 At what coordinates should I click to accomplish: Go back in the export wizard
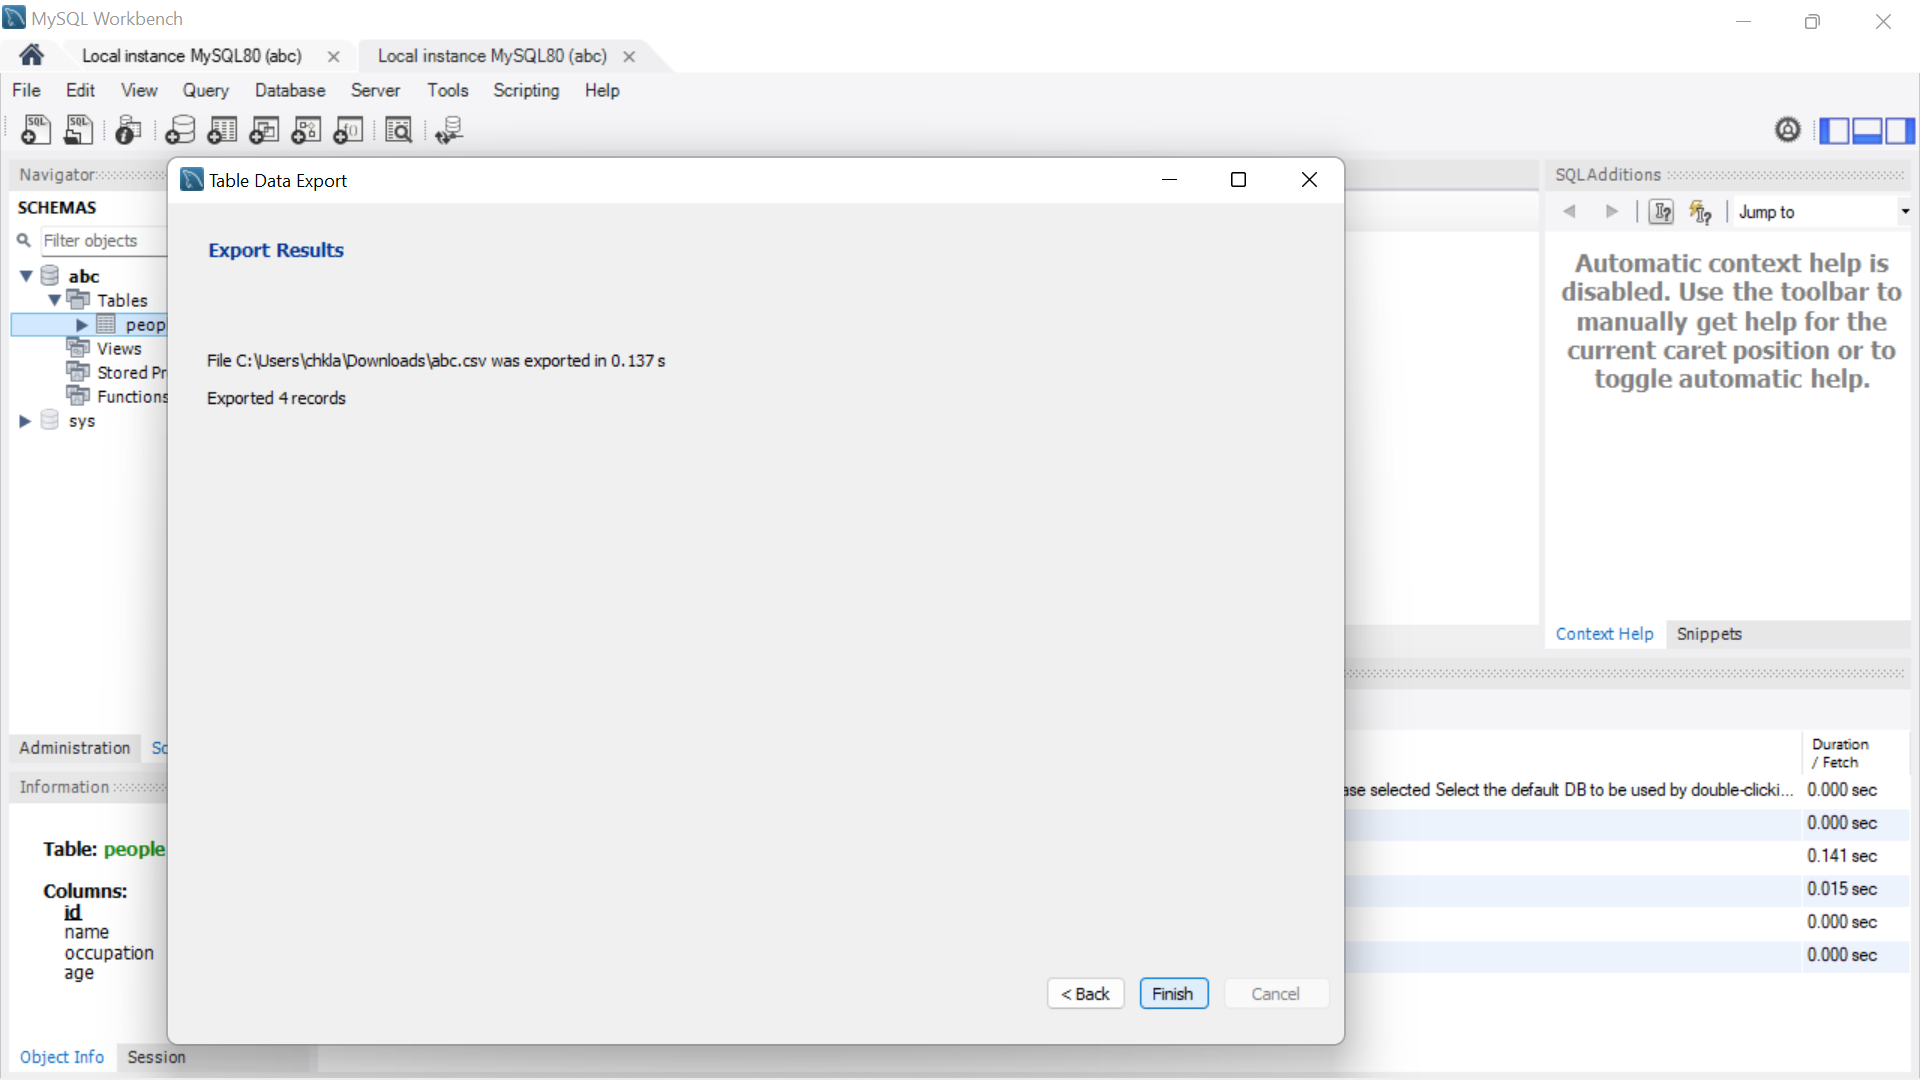(1085, 993)
